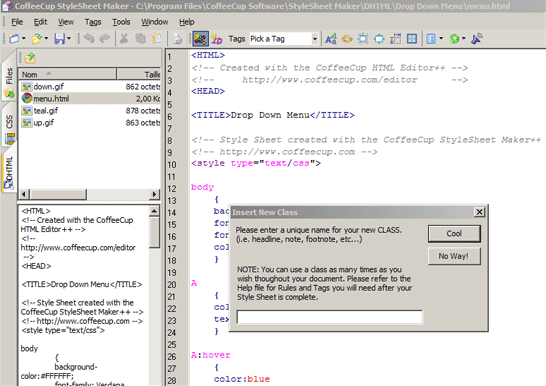Click the left arrow of file list scrollbar
Image resolution: width=546 pixels, height=386 pixels.
click(x=24, y=194)
